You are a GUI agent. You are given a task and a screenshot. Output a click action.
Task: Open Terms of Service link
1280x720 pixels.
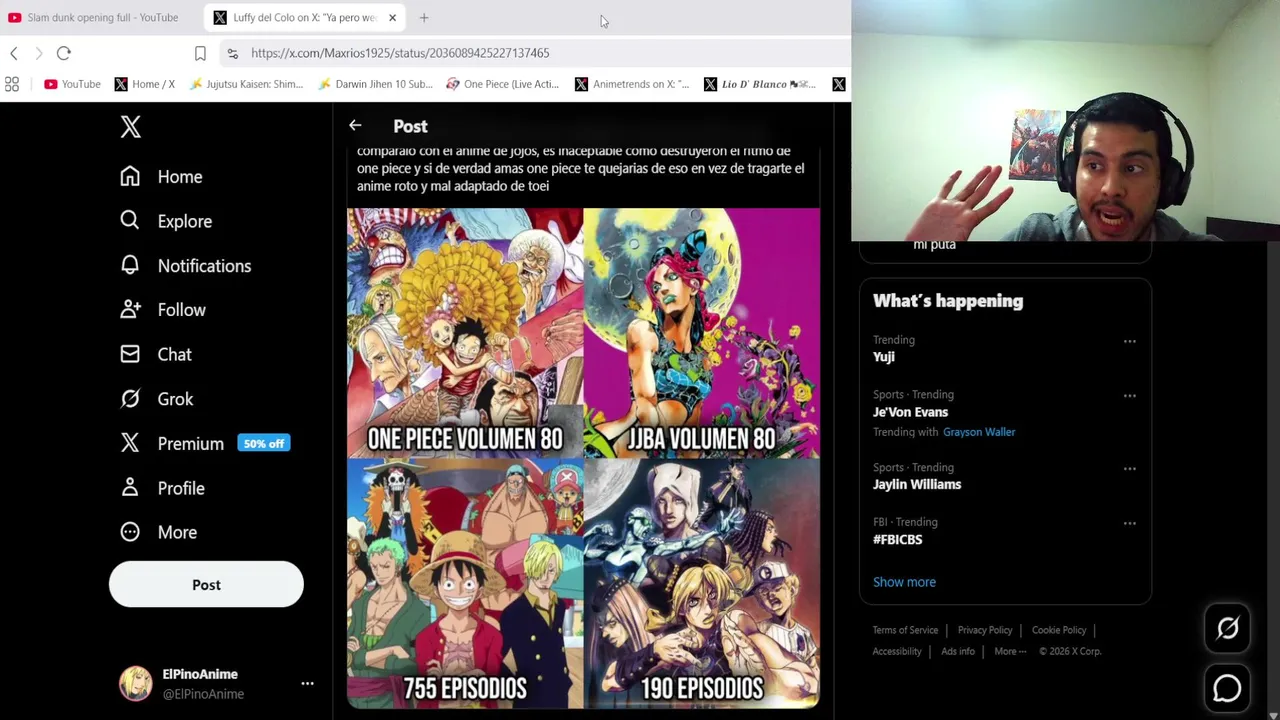(x=905, y=630)
